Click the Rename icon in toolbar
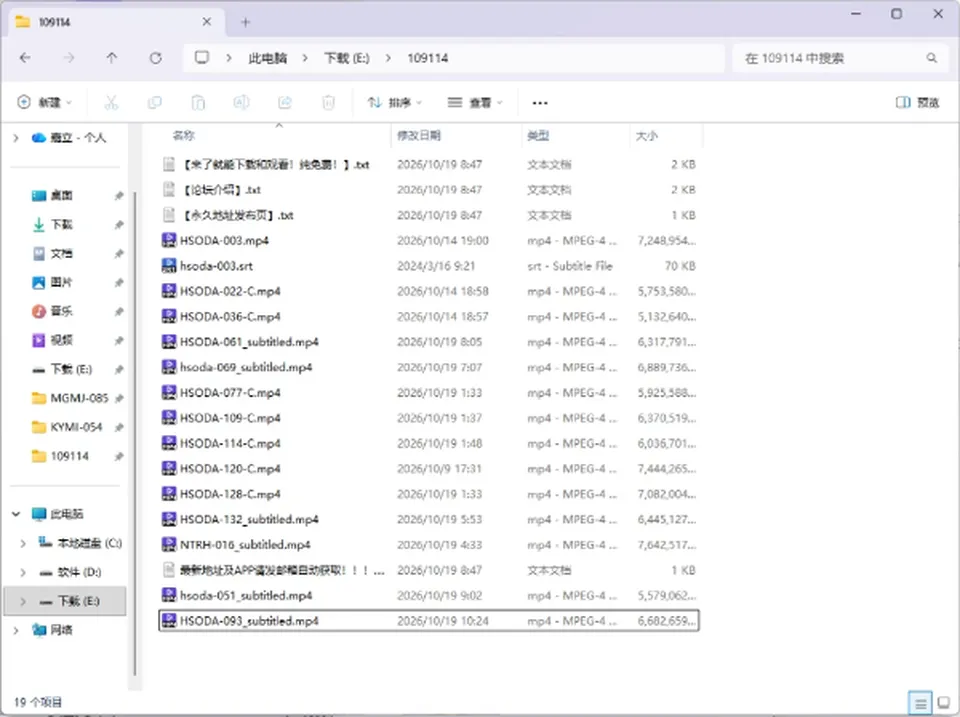 point(242,102)
